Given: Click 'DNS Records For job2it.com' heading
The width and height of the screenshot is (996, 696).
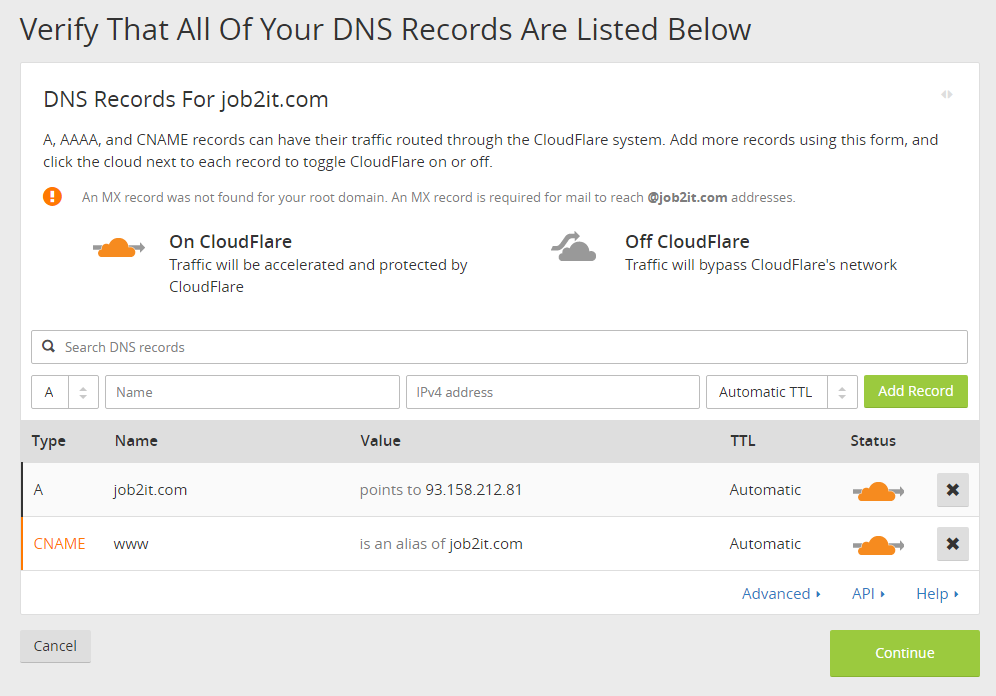Looking at the screenshot, I should 185,100.
